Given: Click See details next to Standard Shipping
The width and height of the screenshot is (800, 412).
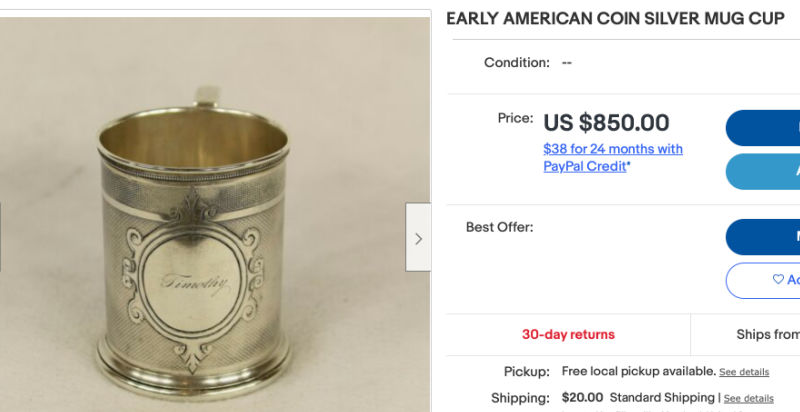Looking at the screenshot, I should 748,398.
